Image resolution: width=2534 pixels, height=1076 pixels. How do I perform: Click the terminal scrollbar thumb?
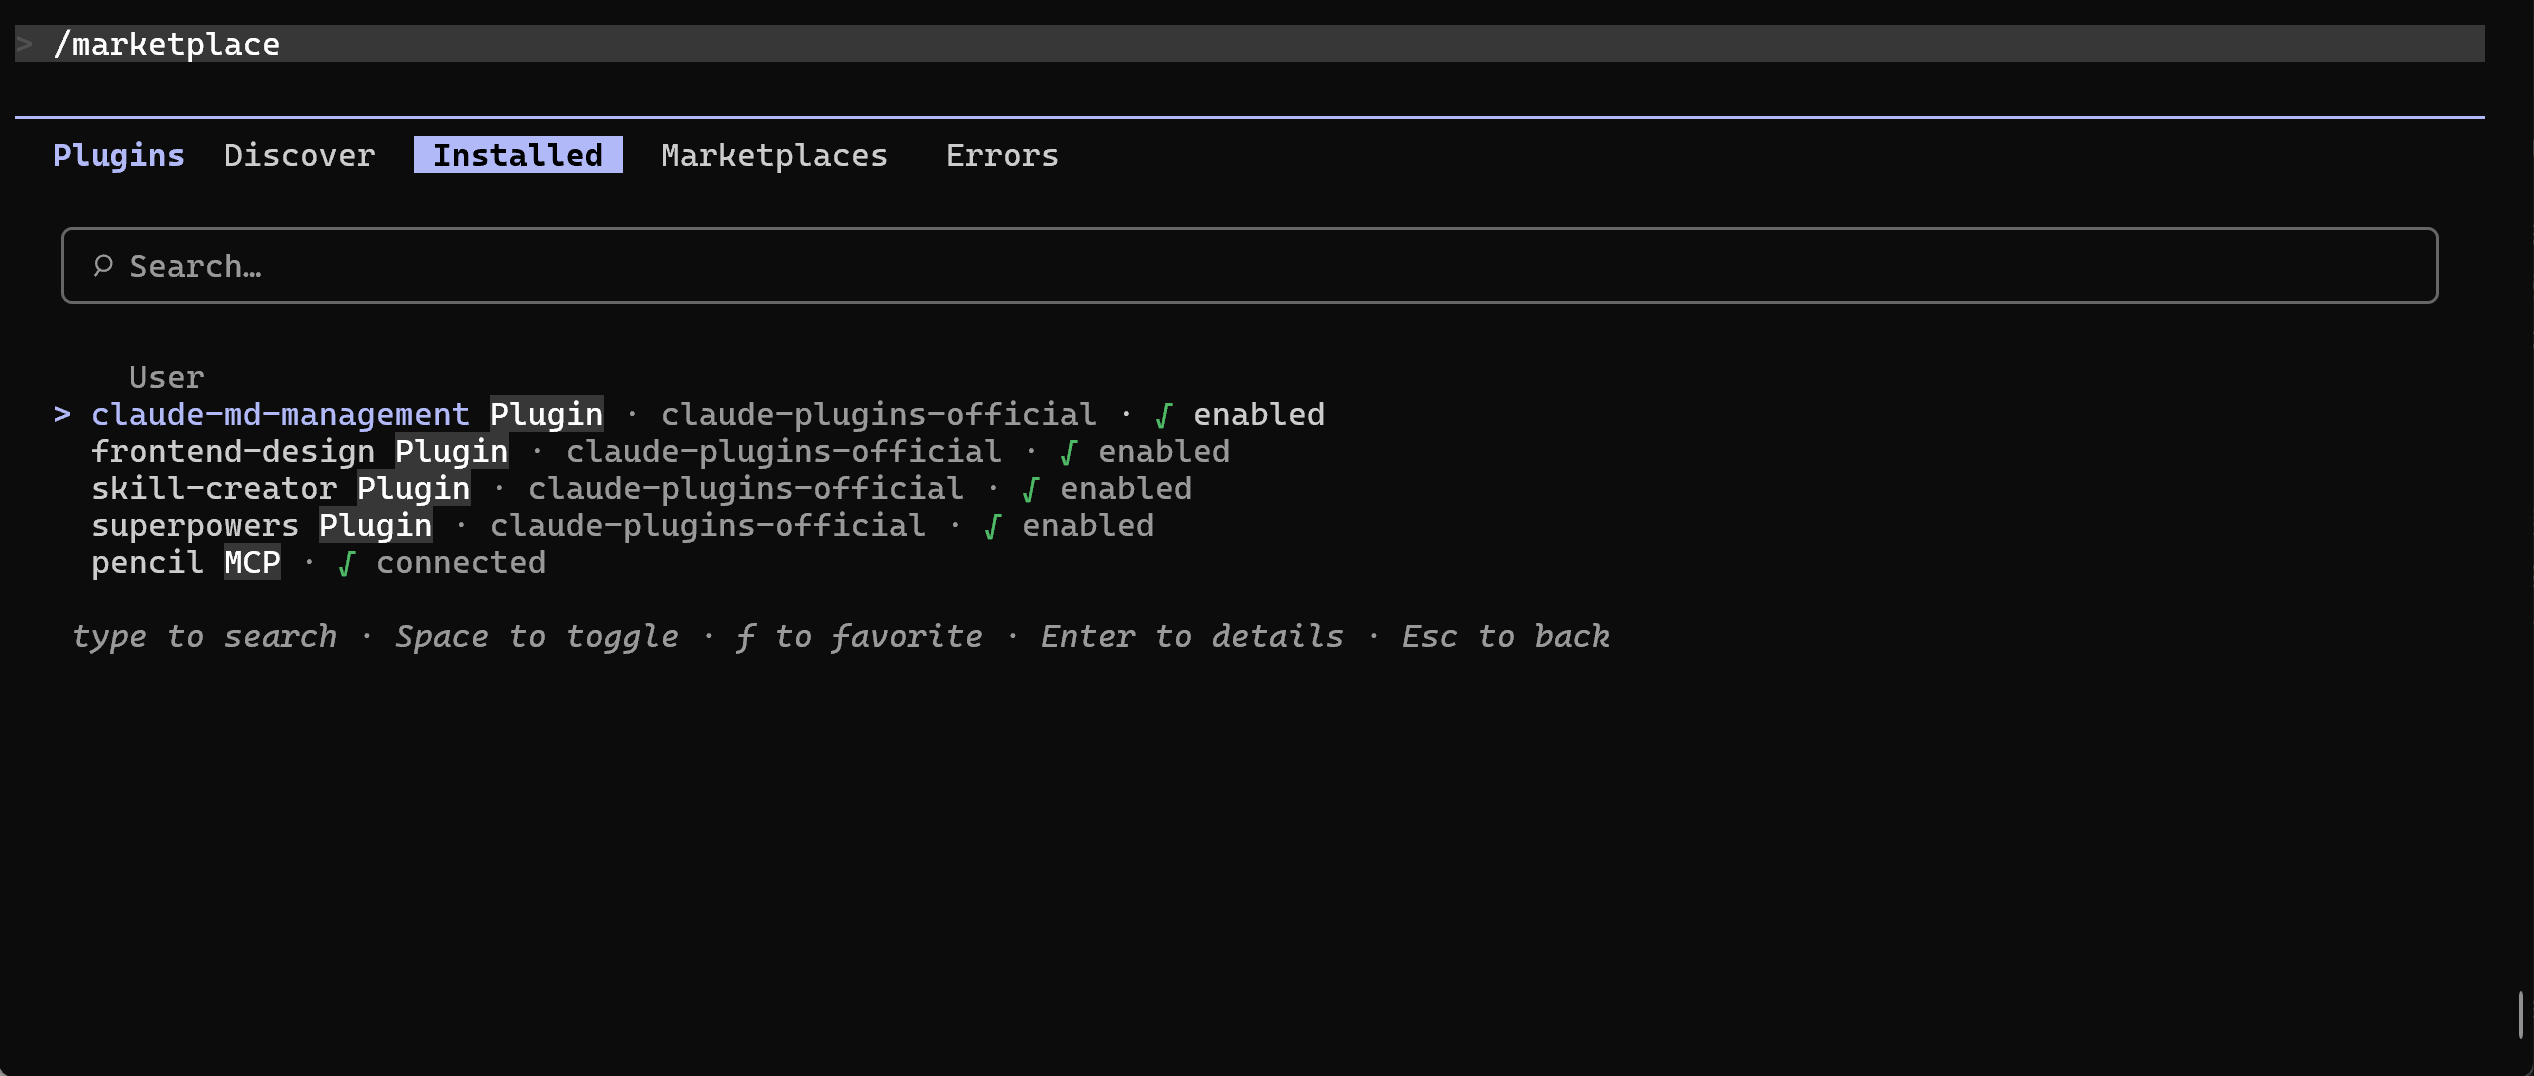tap(2521, 1015)
